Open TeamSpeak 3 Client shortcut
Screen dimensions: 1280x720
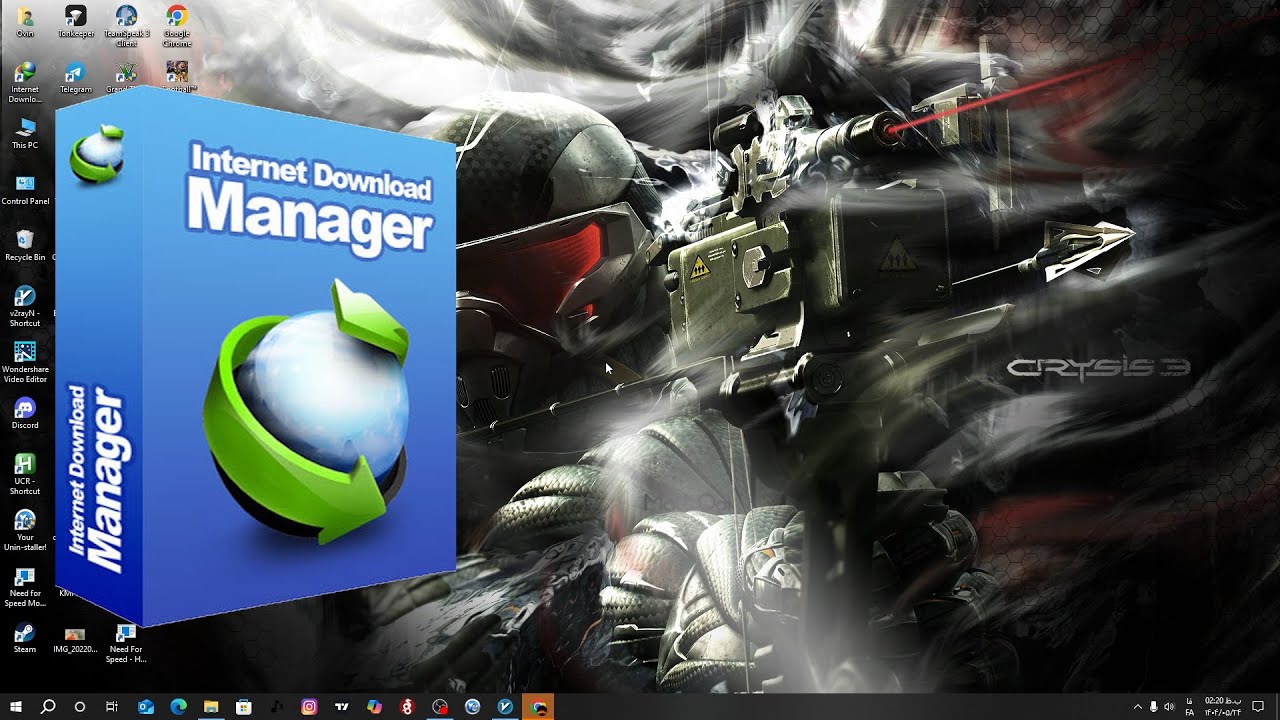click(x=126, y=26)
